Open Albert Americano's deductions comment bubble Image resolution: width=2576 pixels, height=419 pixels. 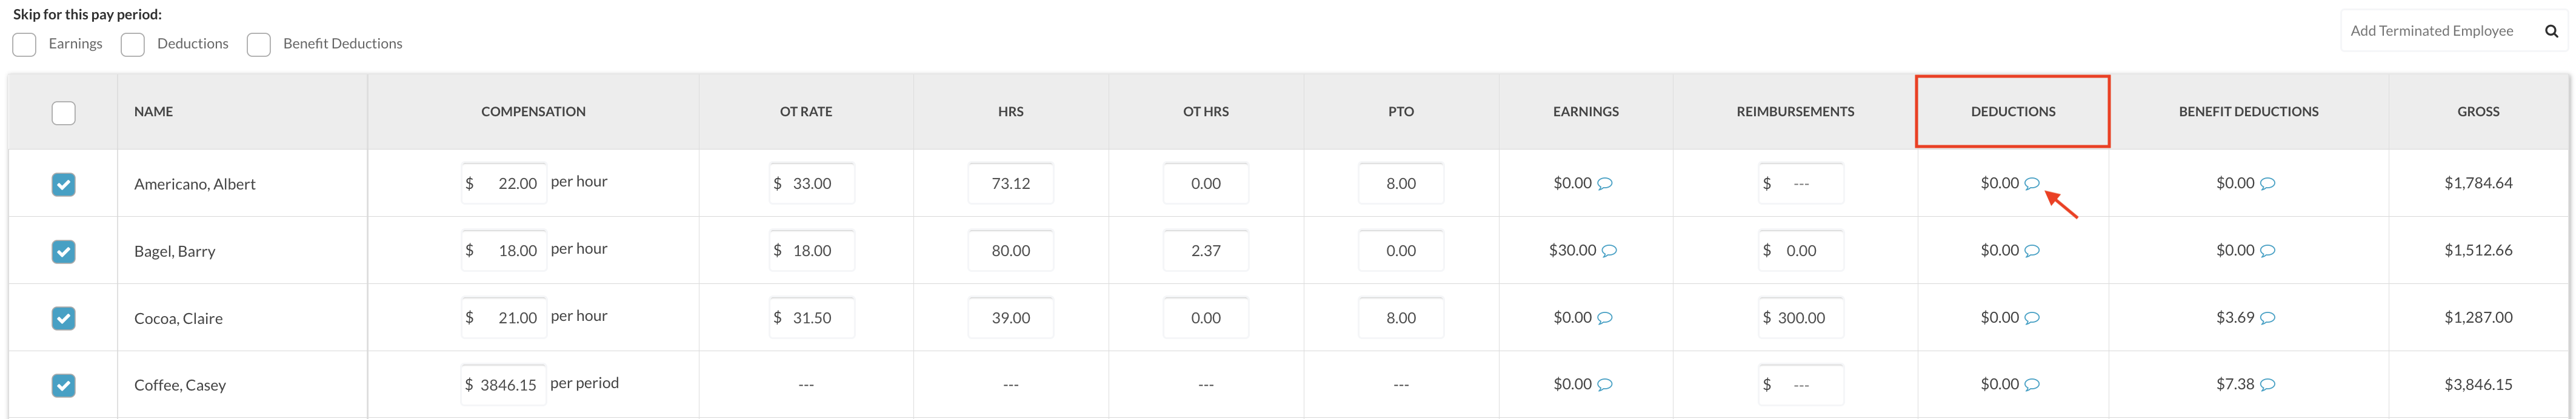2031,184
